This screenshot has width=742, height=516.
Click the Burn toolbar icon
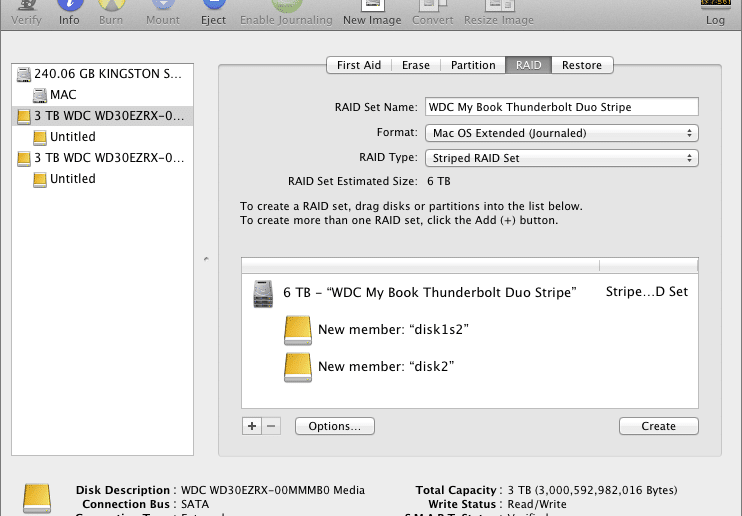pos(111,13)
